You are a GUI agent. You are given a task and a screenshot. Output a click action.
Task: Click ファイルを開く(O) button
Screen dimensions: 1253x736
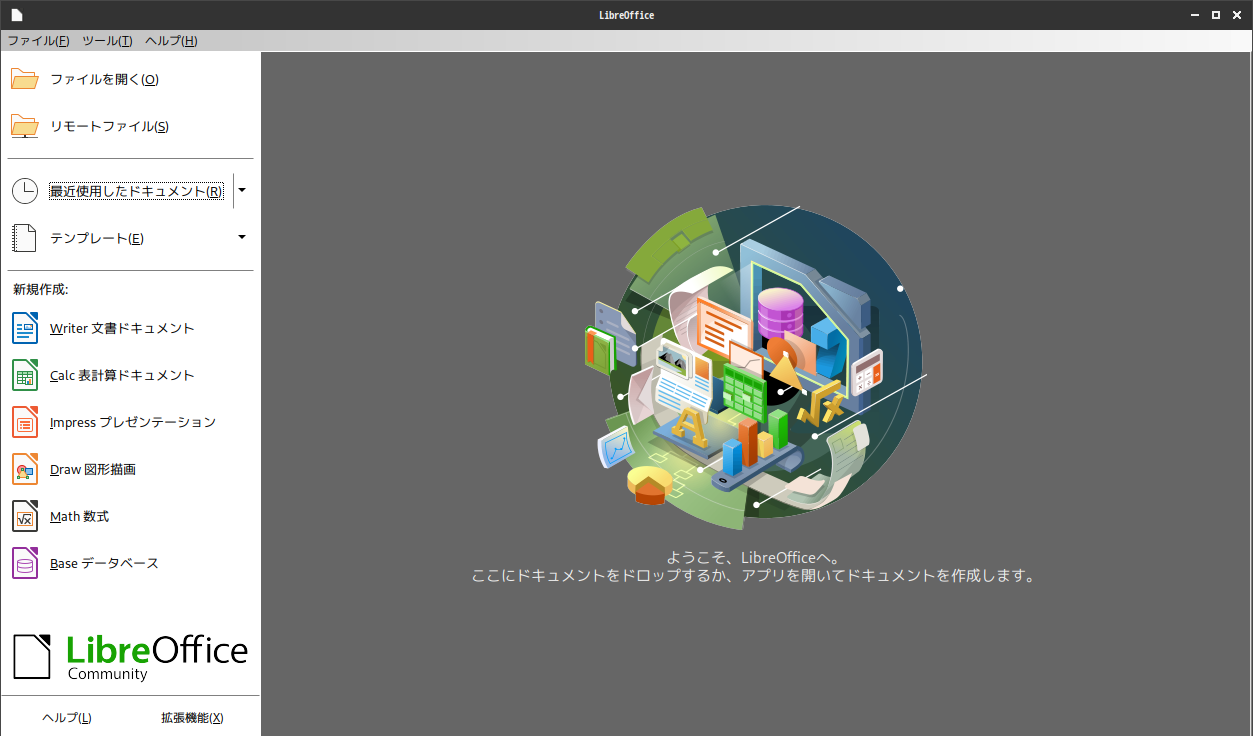point(130,79)
